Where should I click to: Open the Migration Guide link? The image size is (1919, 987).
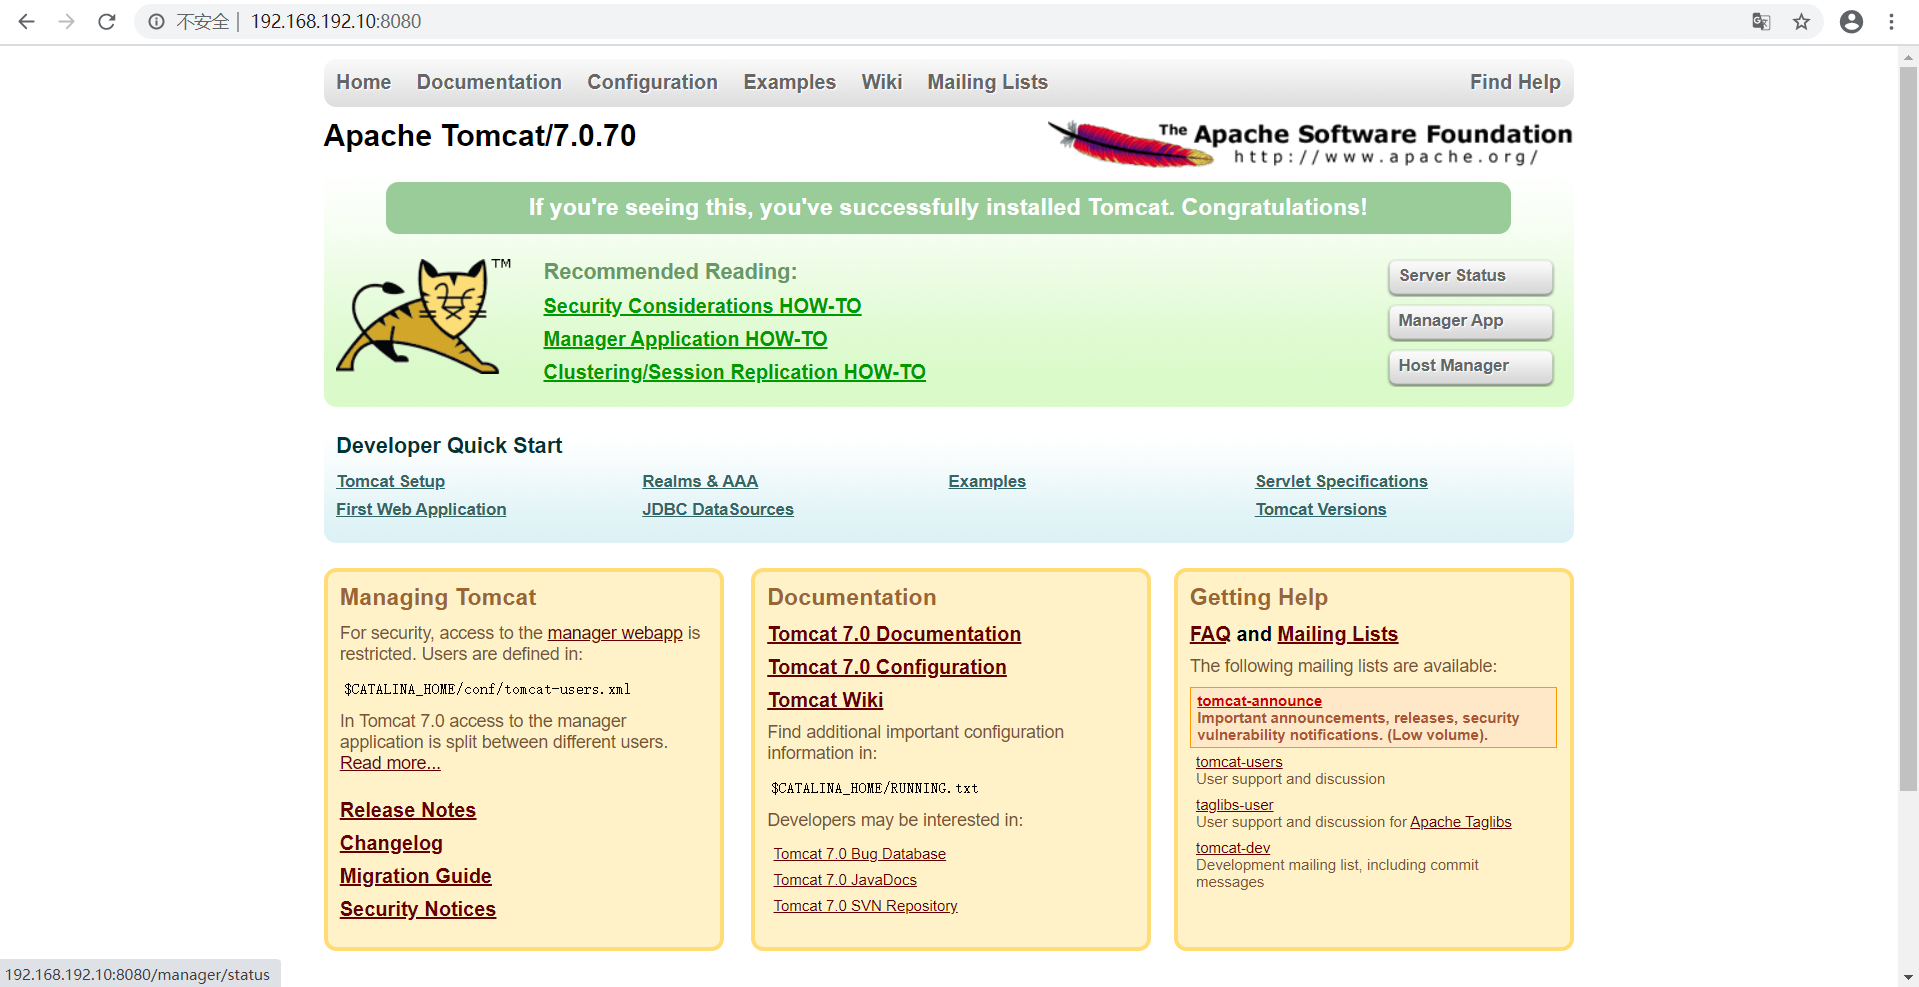click(x=415, y=876)
